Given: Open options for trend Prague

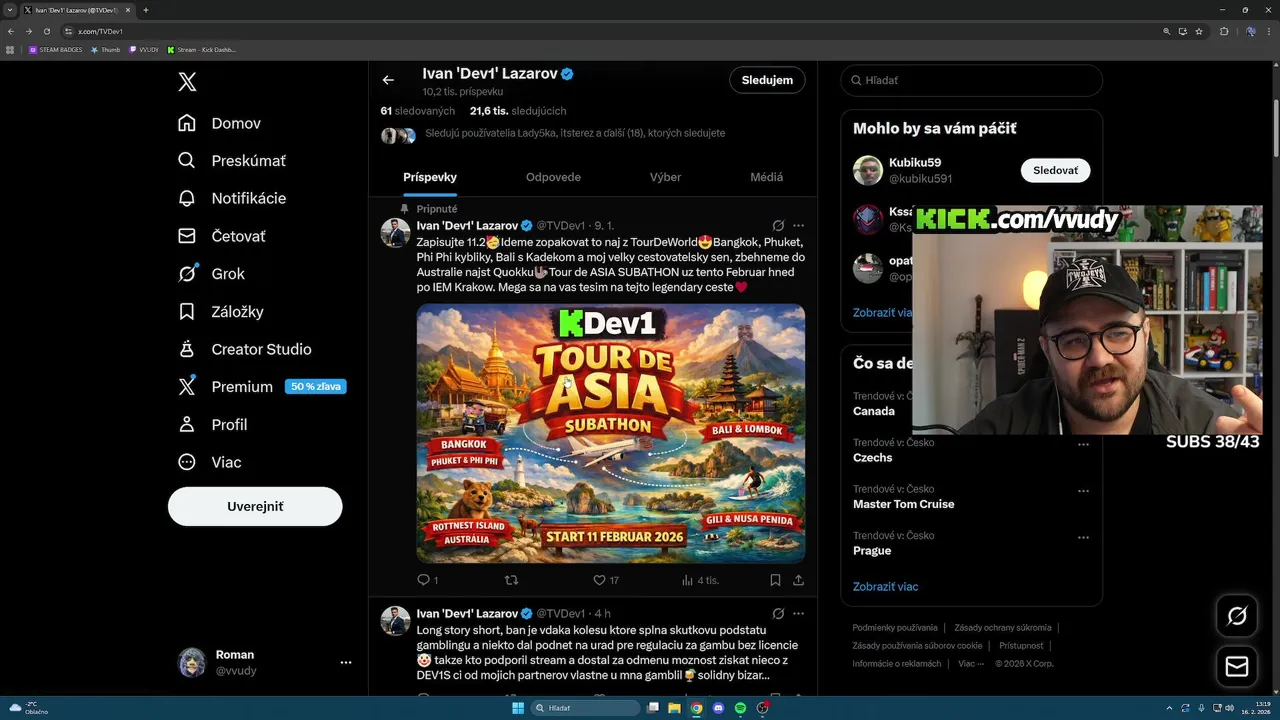Looking at the screenshot, I should pyautogui.click(x=1083, y=538).
